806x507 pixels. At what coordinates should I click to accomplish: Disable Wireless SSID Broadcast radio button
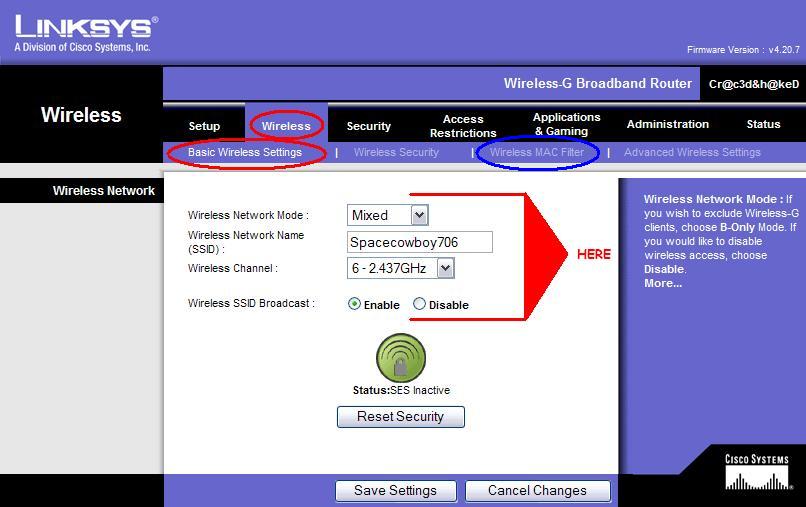click(x=419, y=304)
